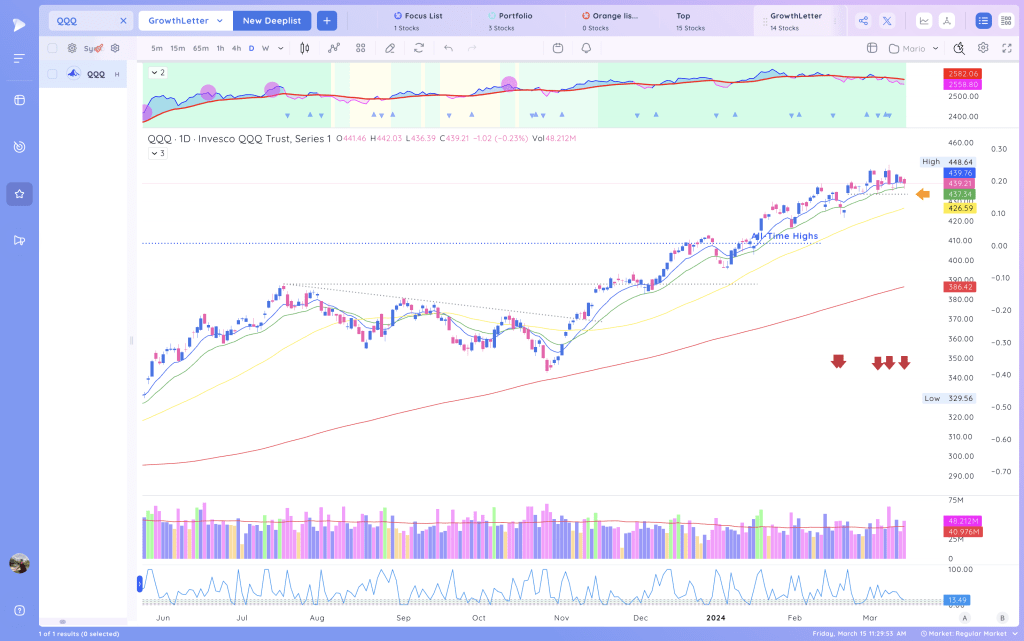Open chart settings gear at top right
This screenshot has height=641, width=1024.
(x=983, y=48)
